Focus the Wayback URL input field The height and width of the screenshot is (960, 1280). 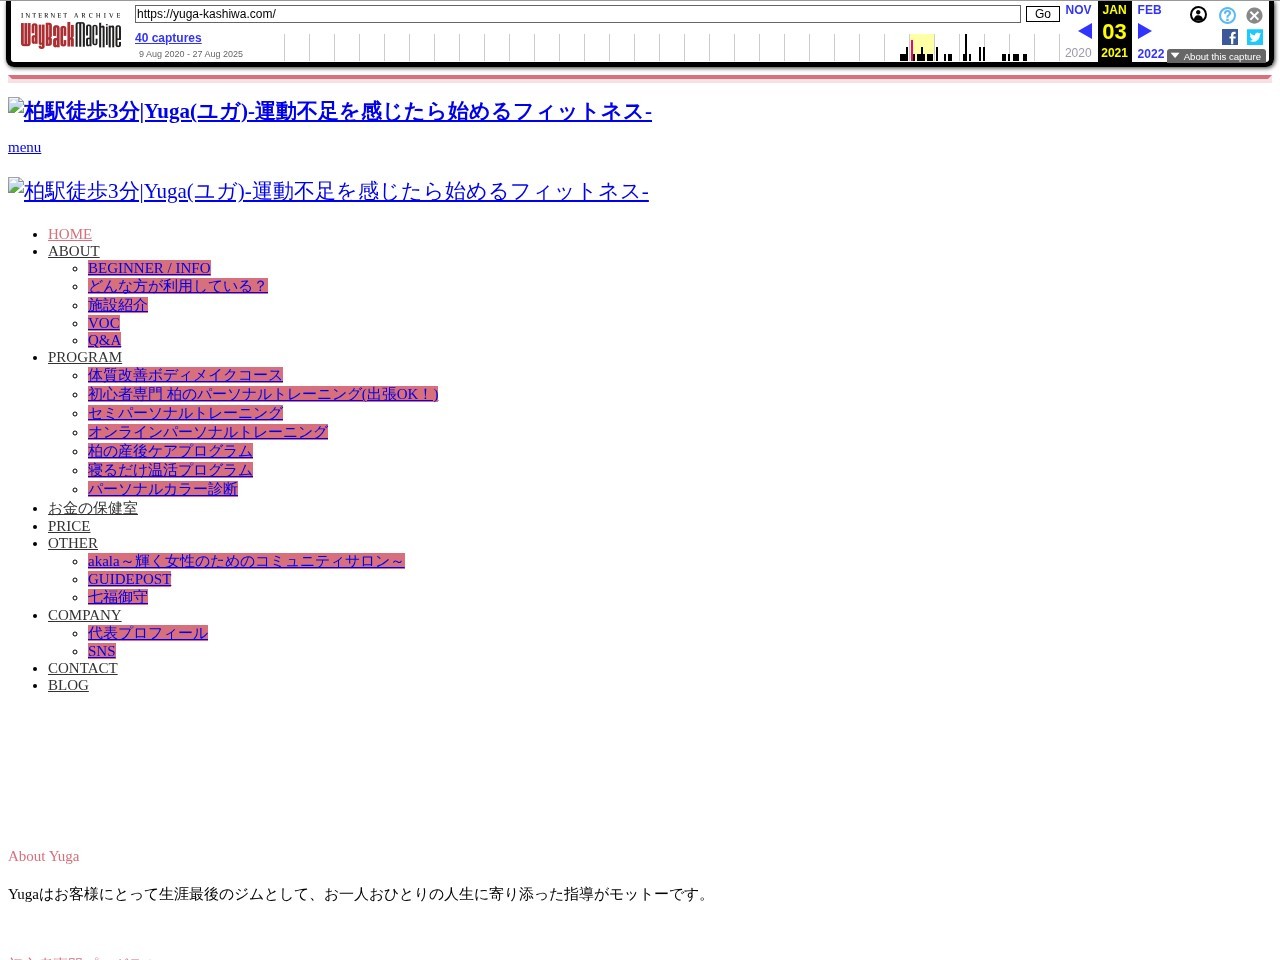pyautogui.click(x=577, y=14)
